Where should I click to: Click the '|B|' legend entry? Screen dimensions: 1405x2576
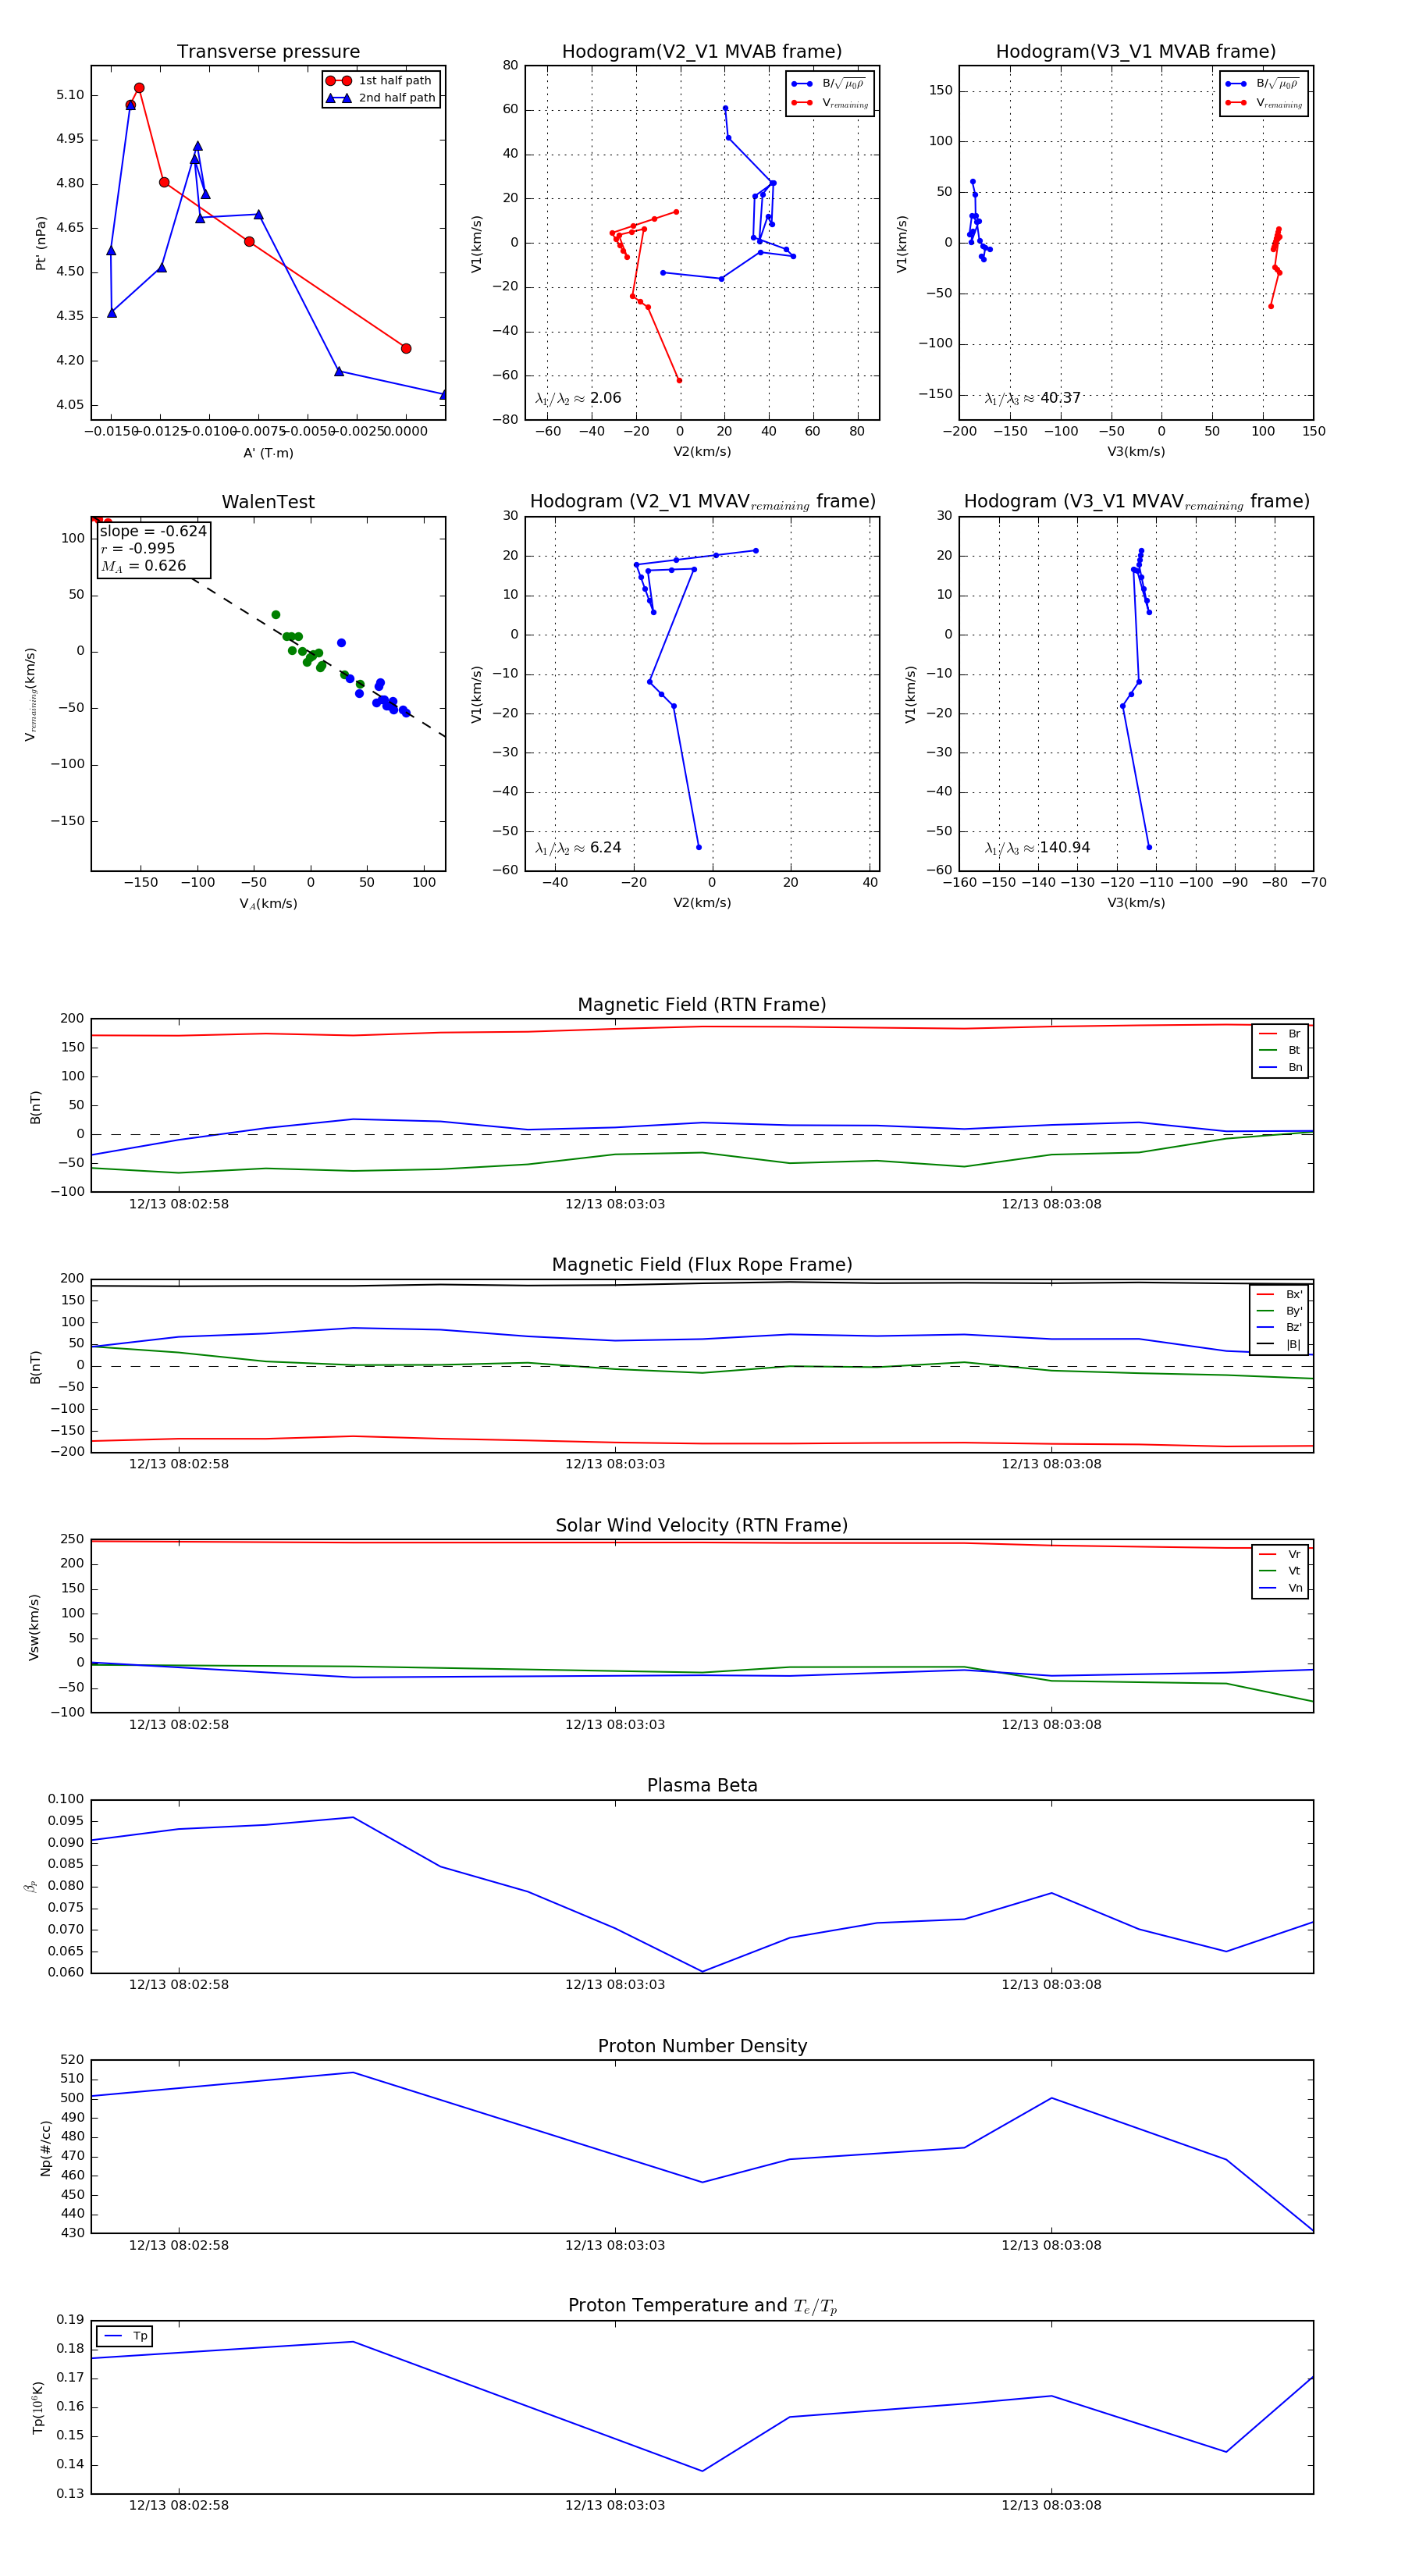[x=1280, y=1345]
